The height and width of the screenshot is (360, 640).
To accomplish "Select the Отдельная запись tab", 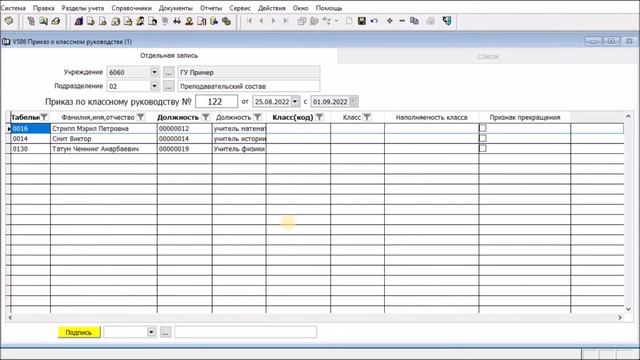I will tap(169, 56).
